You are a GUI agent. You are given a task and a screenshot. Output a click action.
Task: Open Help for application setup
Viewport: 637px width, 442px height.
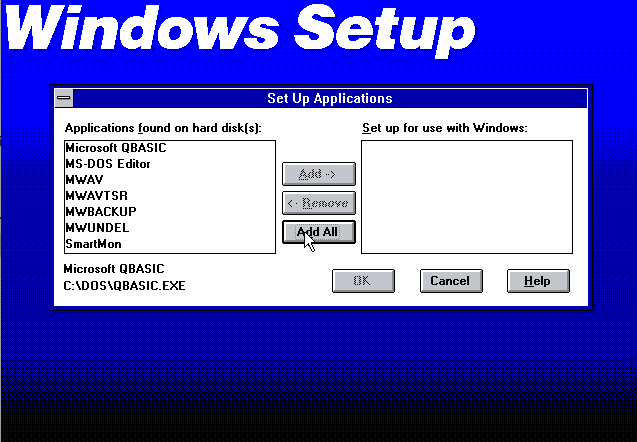(537, 281)
